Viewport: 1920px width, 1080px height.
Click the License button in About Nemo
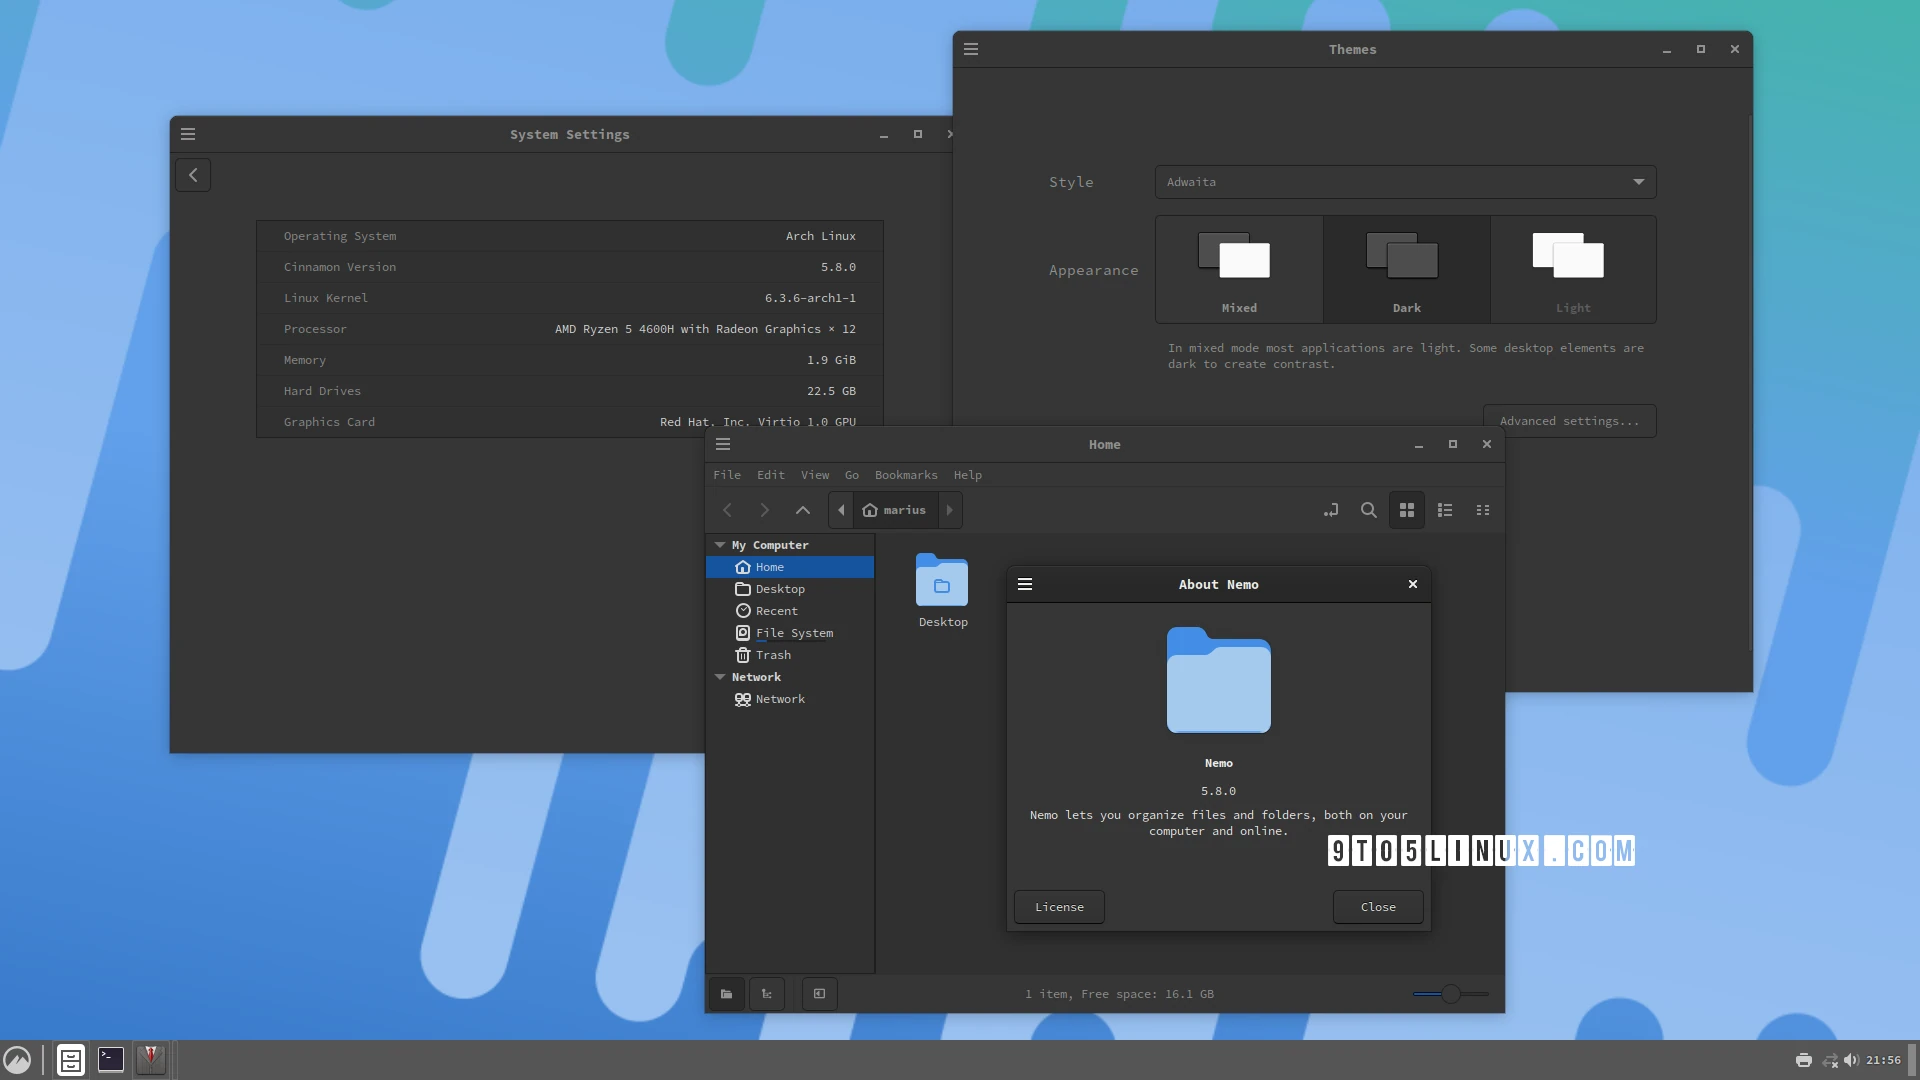(x=1058, y=907)
